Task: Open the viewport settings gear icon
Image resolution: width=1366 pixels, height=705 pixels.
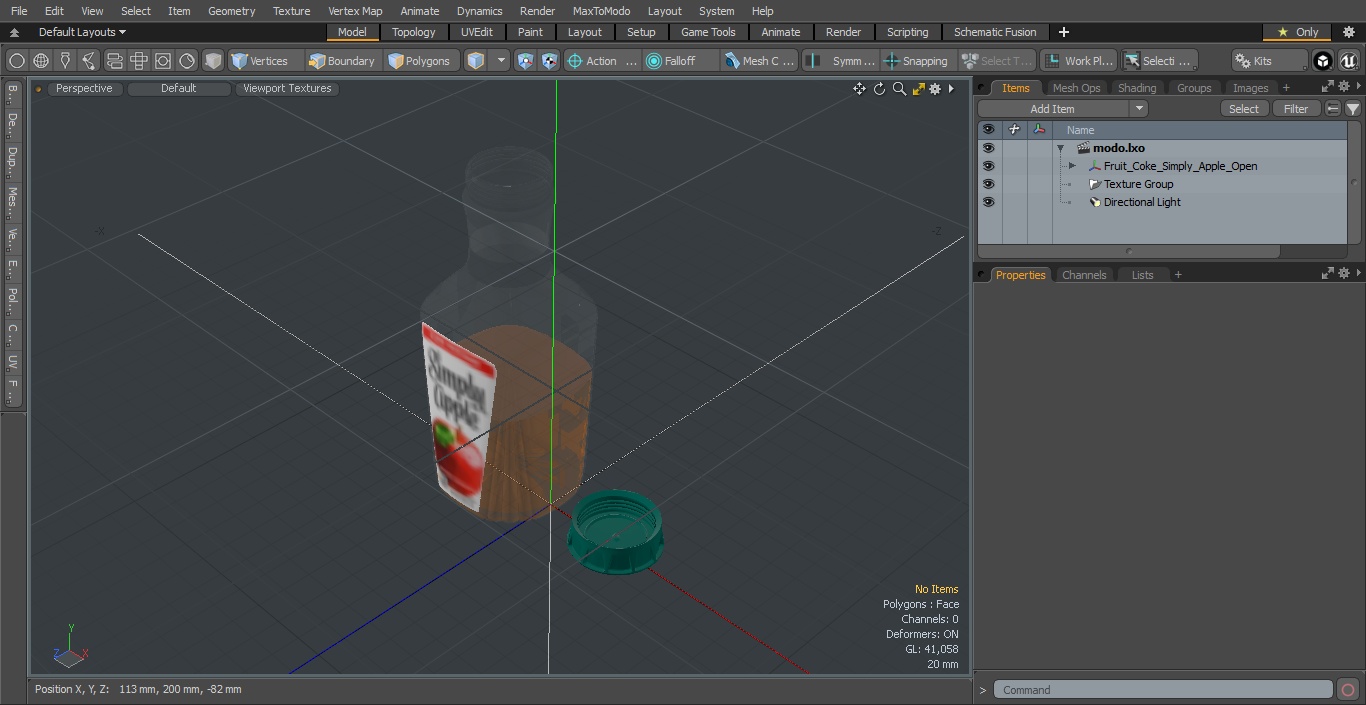Action: pyautogui.click(x=935, y=89)
